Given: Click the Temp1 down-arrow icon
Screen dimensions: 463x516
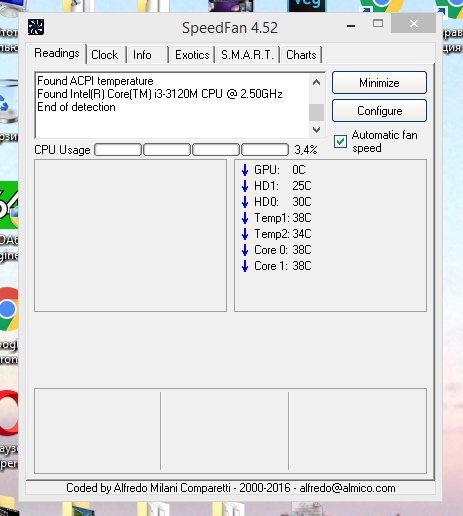Looking at the screenshot, I should pyautogui.click(x=245, y=218).
